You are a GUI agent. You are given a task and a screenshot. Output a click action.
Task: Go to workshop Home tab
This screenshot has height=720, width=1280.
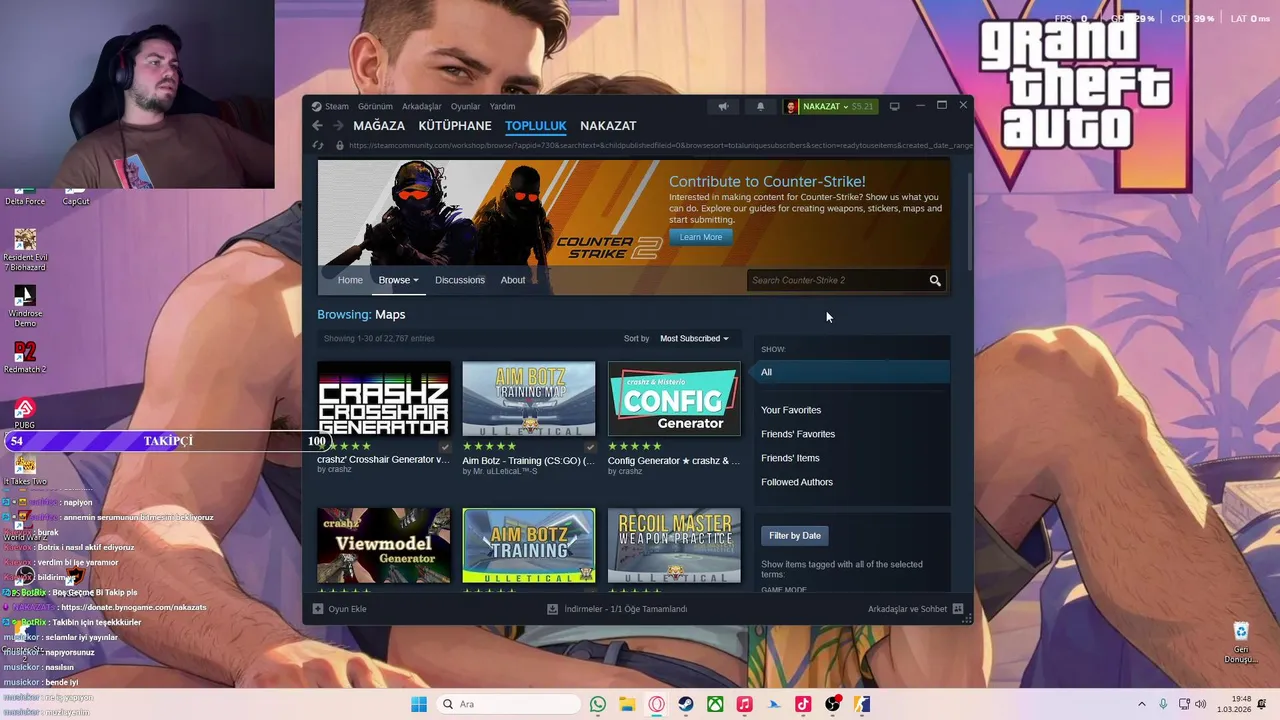pyautogui.click(x=350, y=280)
